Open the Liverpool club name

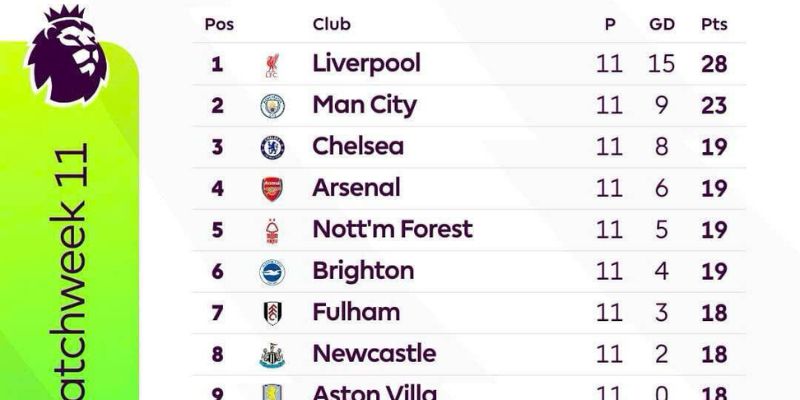pos(366,64)
